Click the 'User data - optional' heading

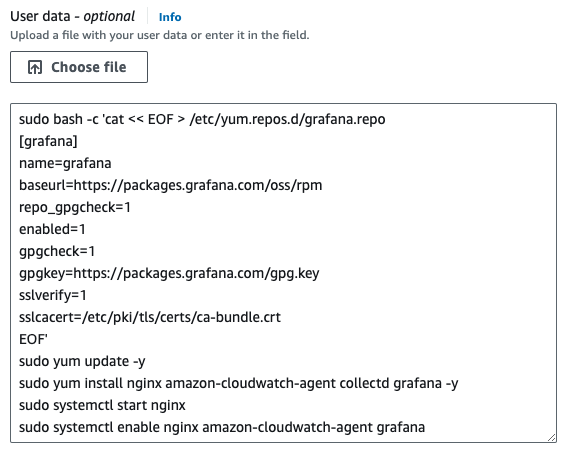click(73, 17)
